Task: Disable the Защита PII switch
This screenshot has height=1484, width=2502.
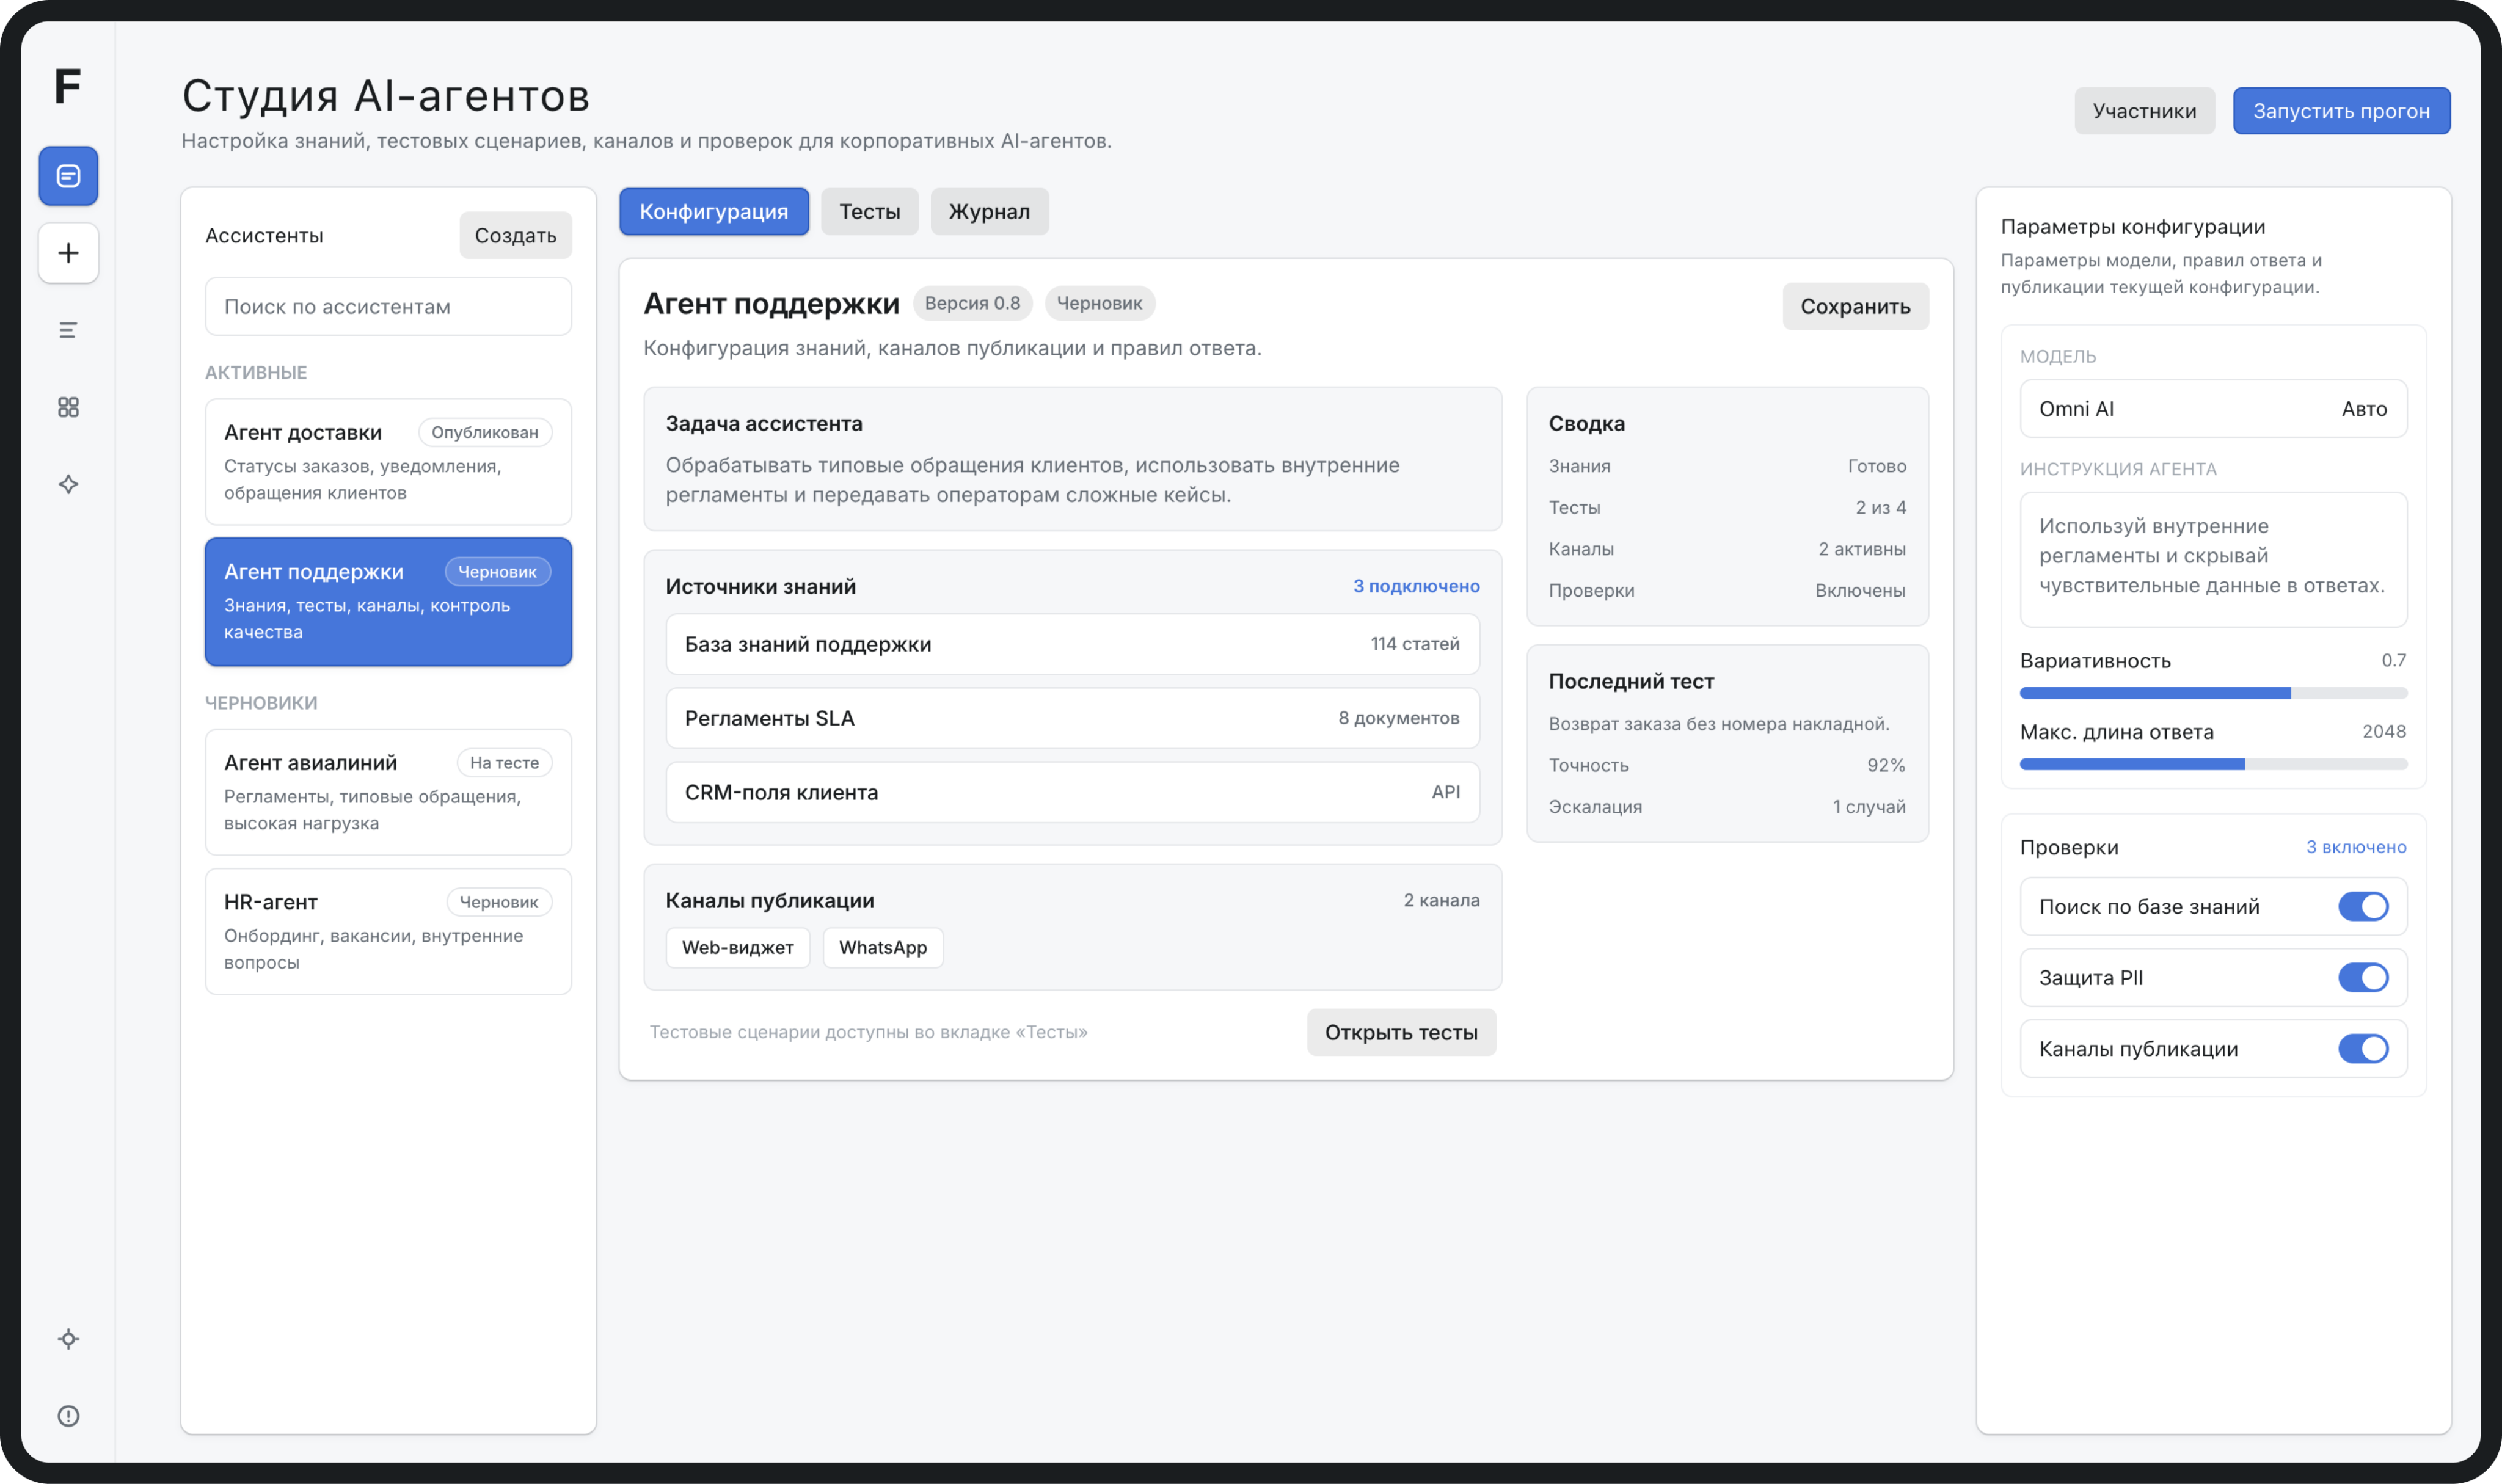Action: tap(2362, 977)
